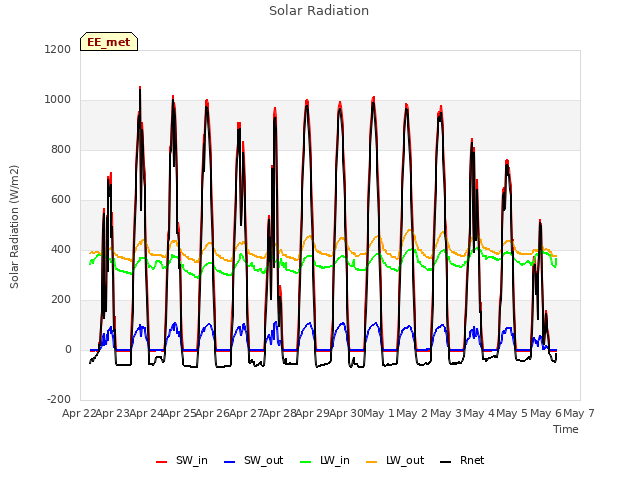The height and width of the screenshot is (480, 640).
Task: Click the Apr 28 x-axis date label
Action: (x=279, y=413)
